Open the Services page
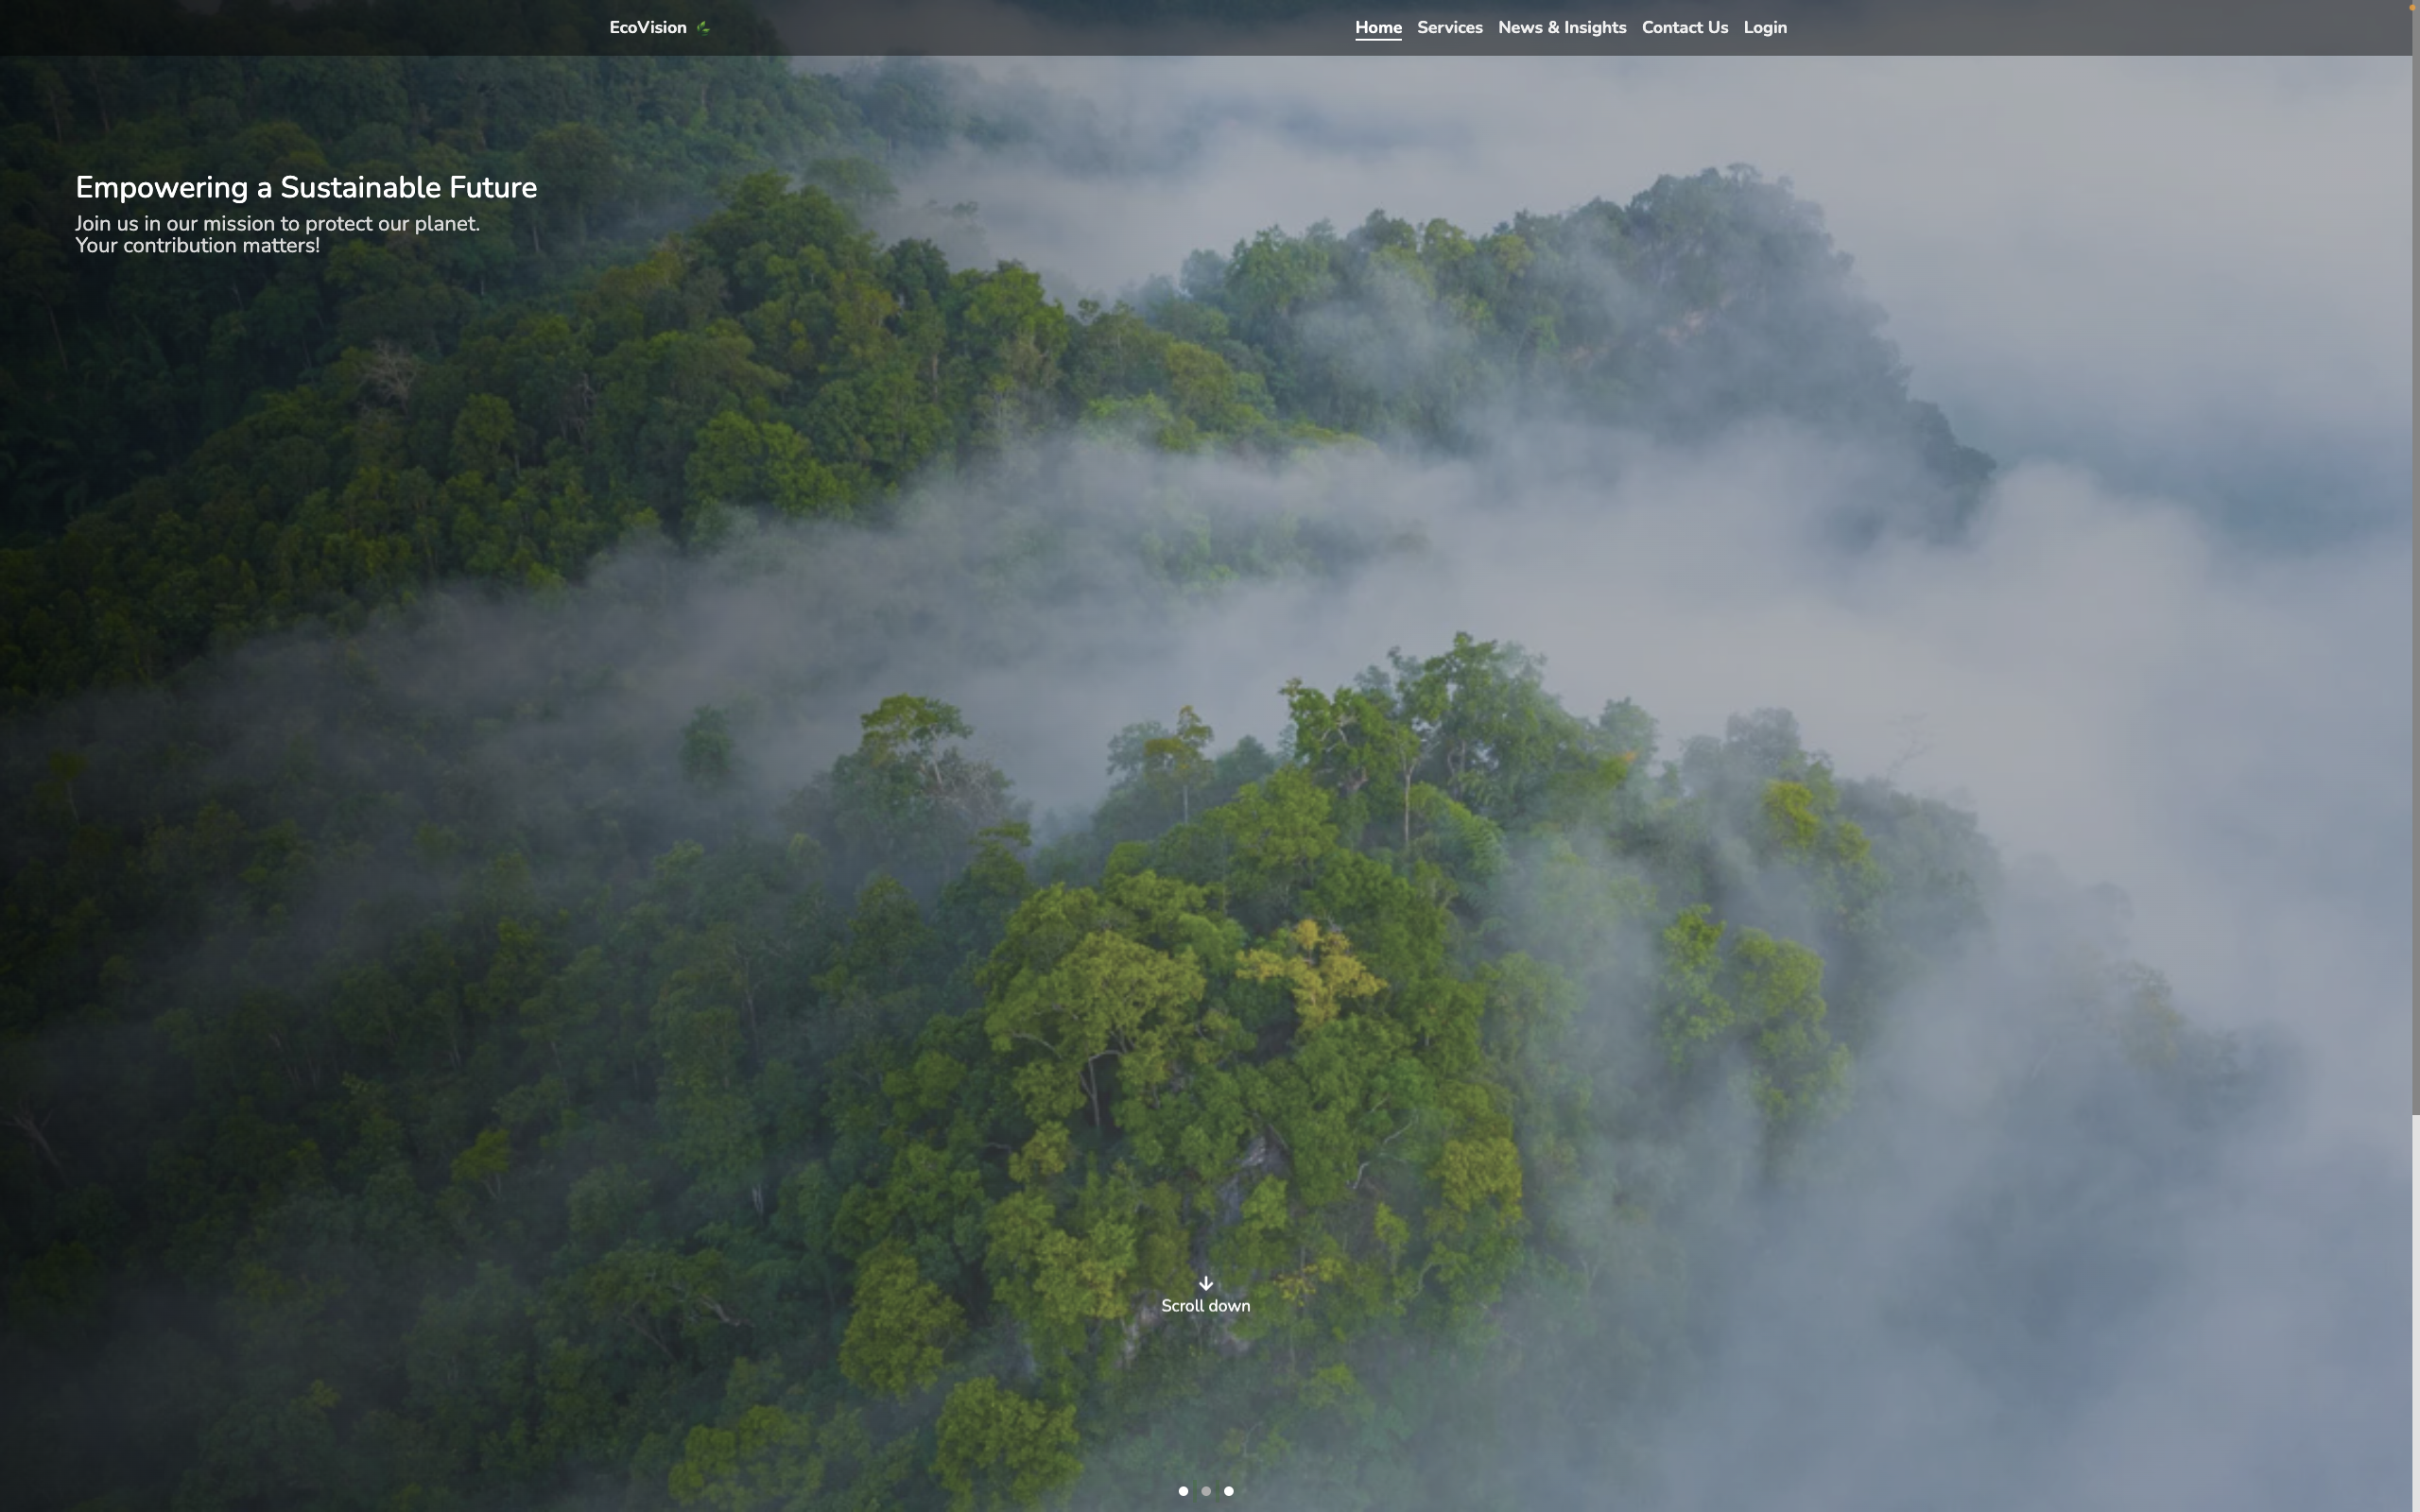The image size is (2420, 1512). pos(1449,28)
